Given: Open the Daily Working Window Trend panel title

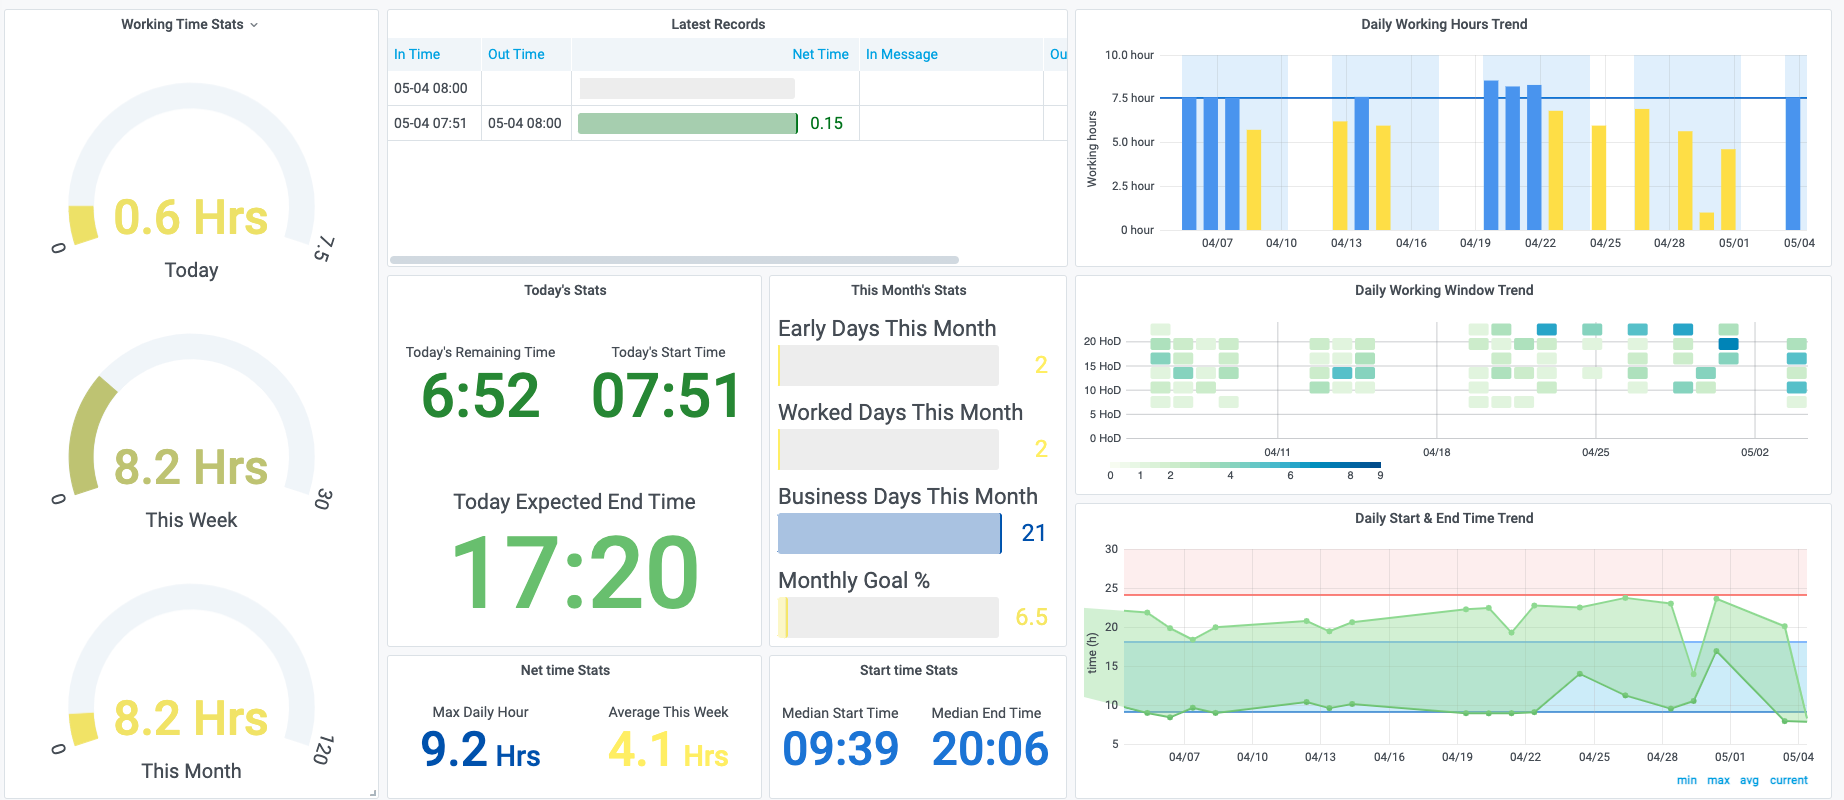Looking at the screenshot, I should point(1444,290).
